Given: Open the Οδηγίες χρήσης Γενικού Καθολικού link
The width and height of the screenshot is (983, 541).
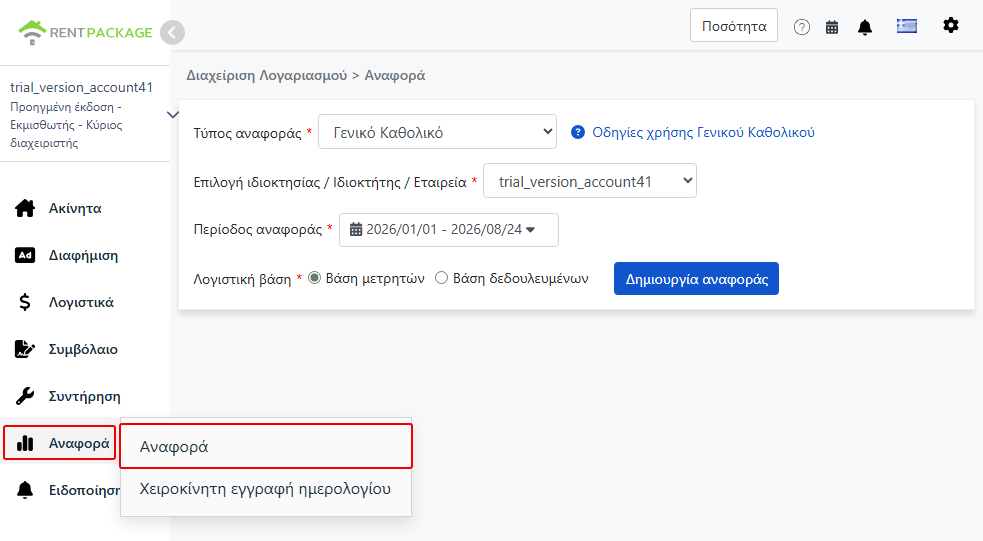Looking at the screenshot, I should pyautogui.click(x=703, y=132).
